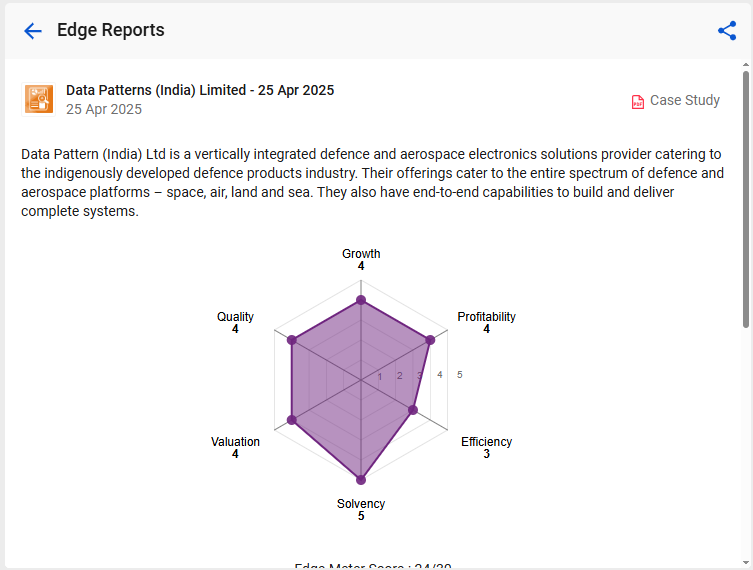The image size is (753, 570).
Task: Select the Solvency data point on radar
Action: click(x=361, y=480)
